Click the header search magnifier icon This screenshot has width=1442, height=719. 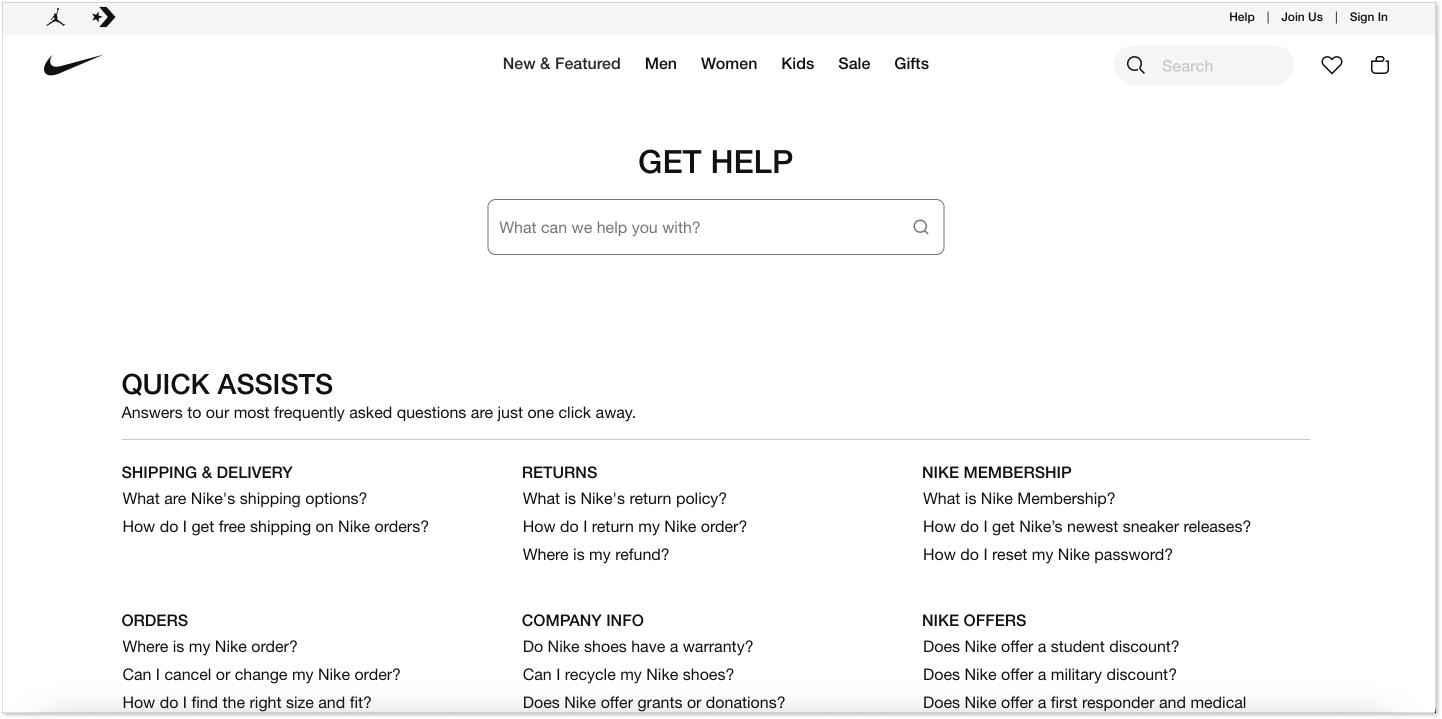[1135, 65]
